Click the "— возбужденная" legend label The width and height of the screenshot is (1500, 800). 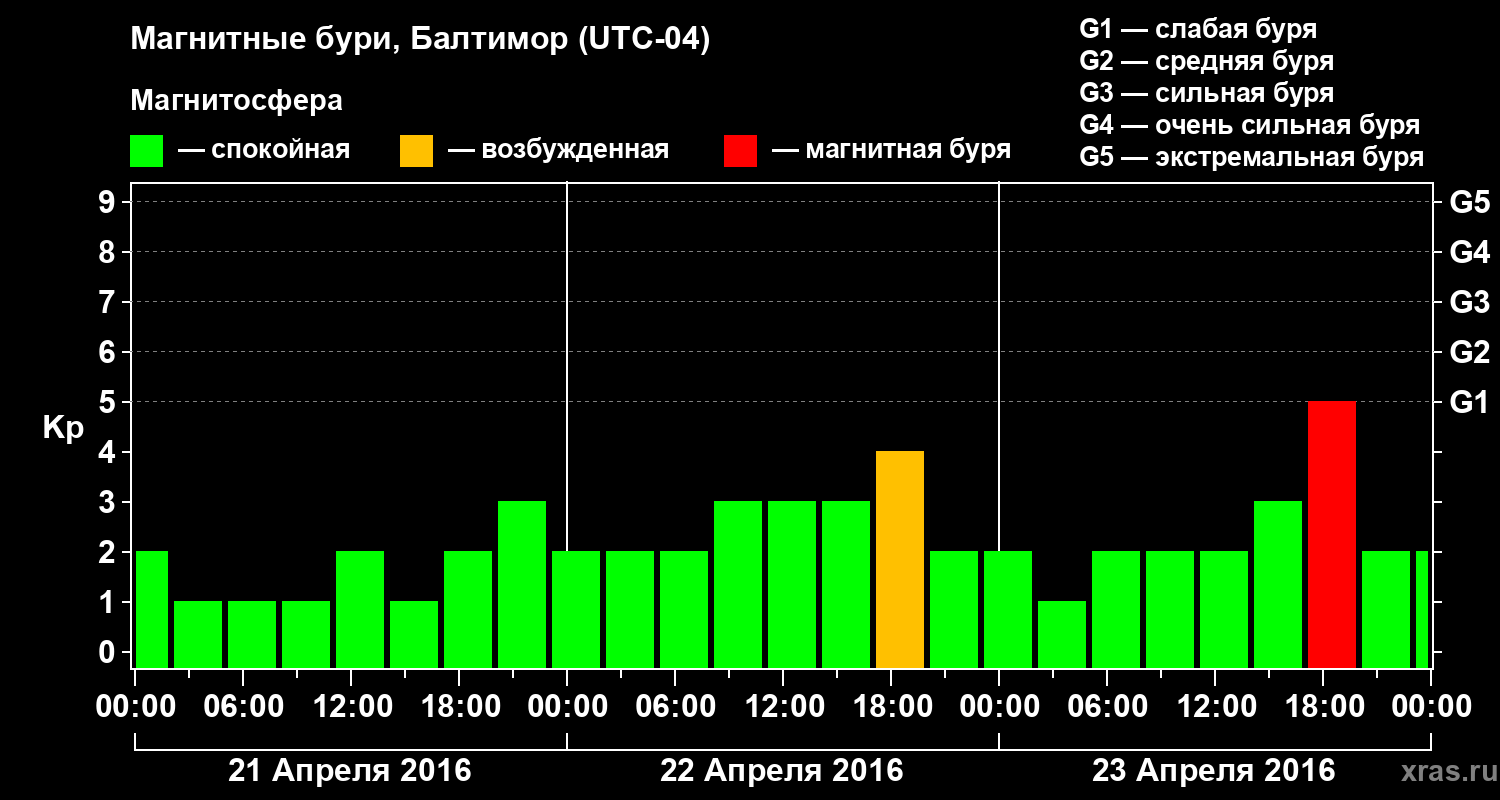558,151
